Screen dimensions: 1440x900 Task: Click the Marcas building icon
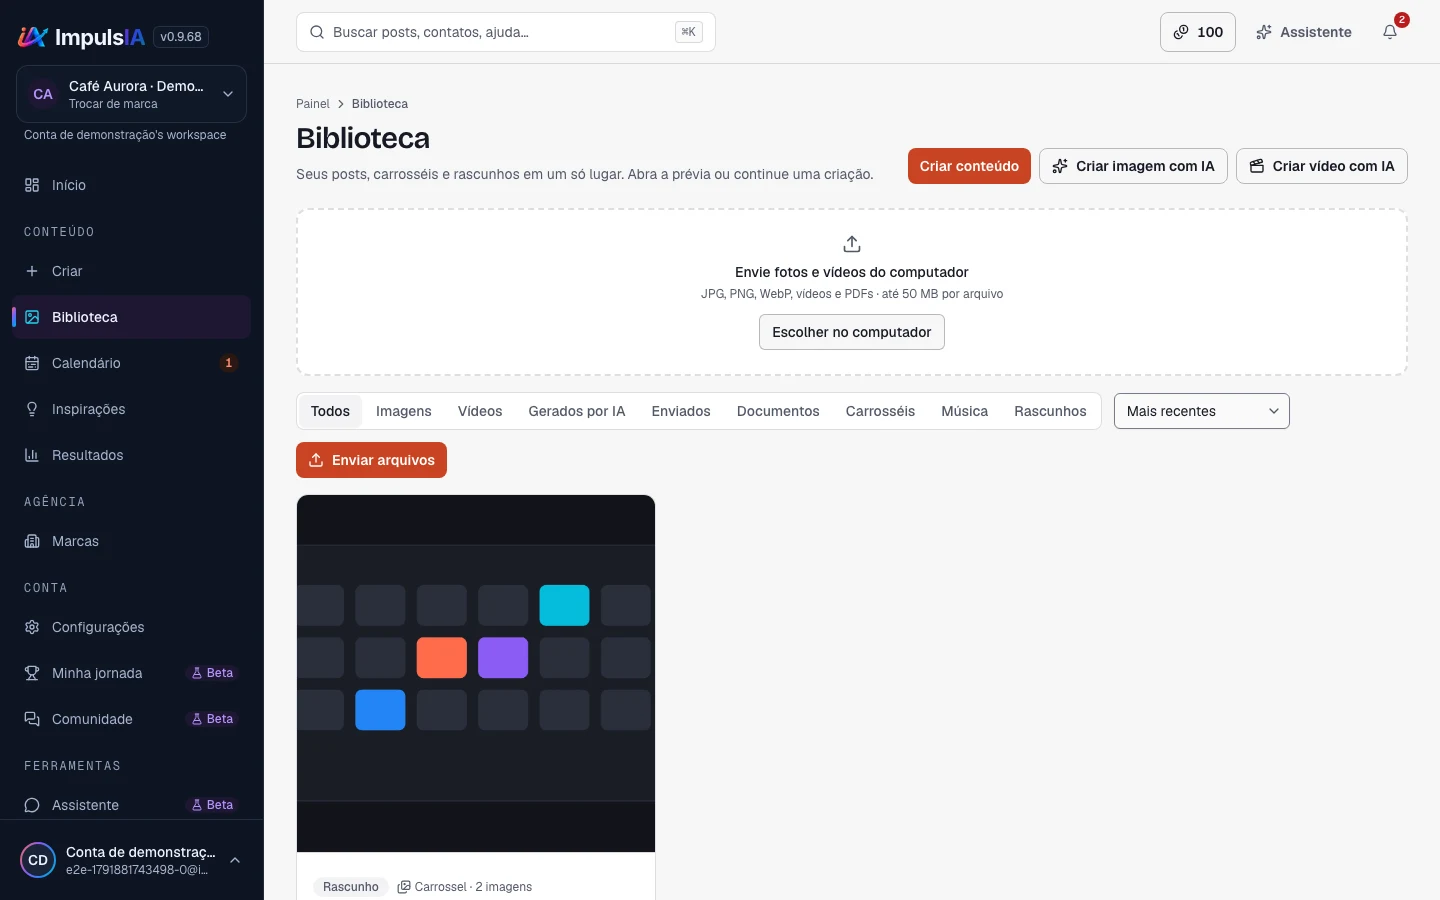[32, 541]
